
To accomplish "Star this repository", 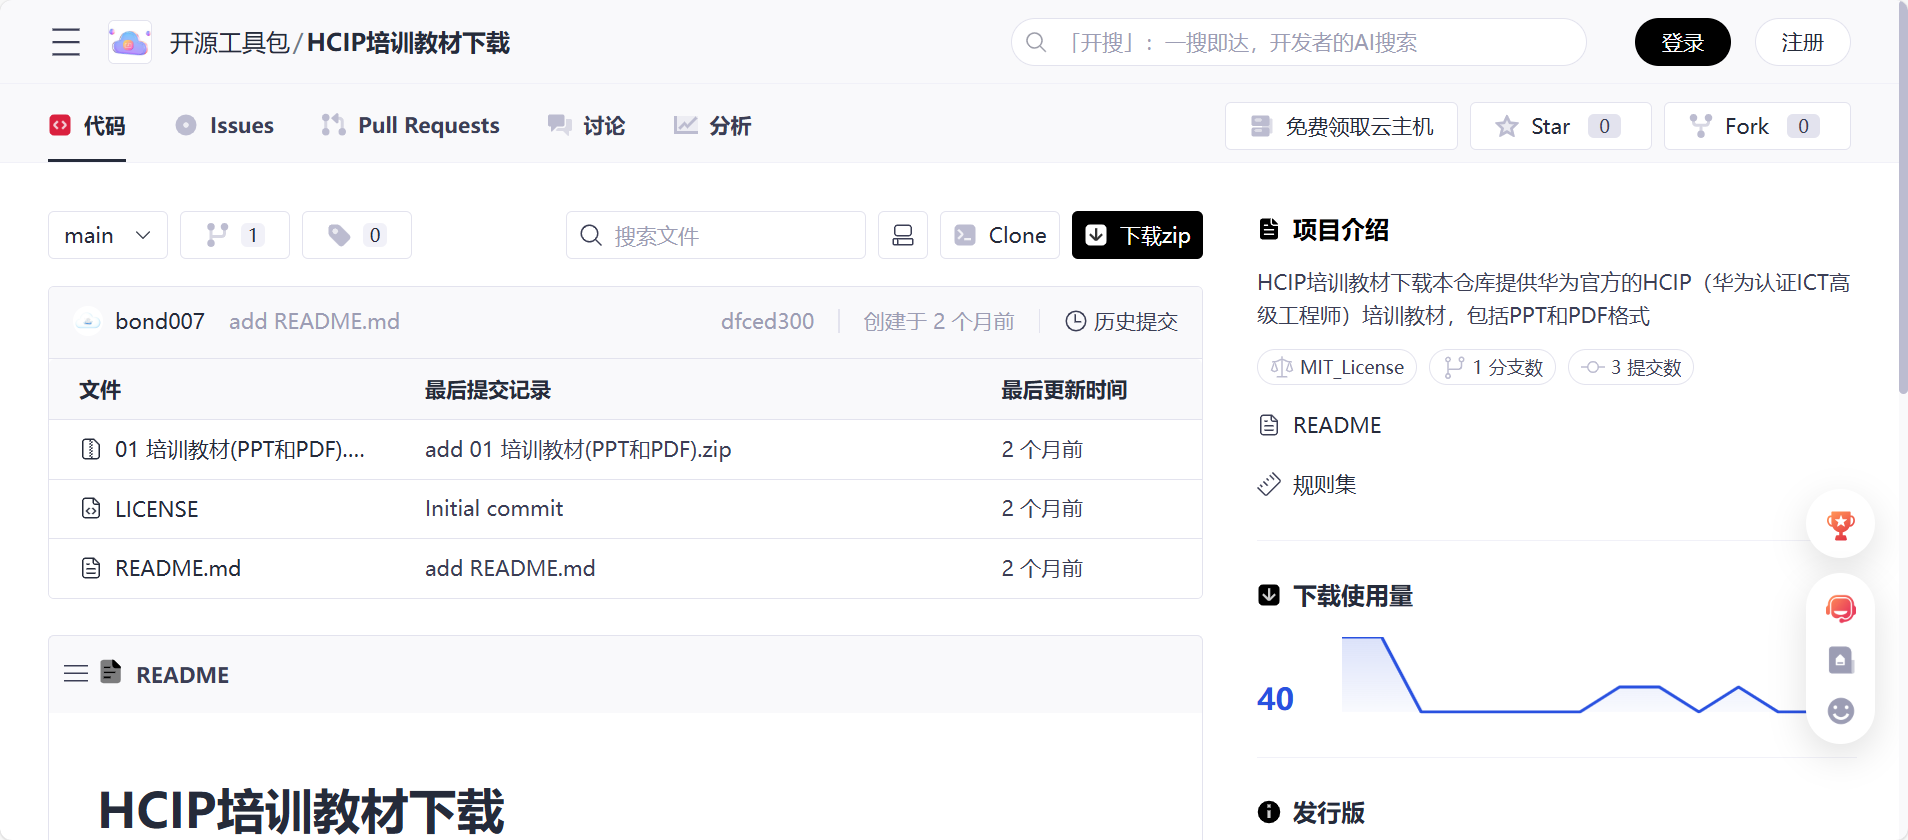I will coord(1560,126).
